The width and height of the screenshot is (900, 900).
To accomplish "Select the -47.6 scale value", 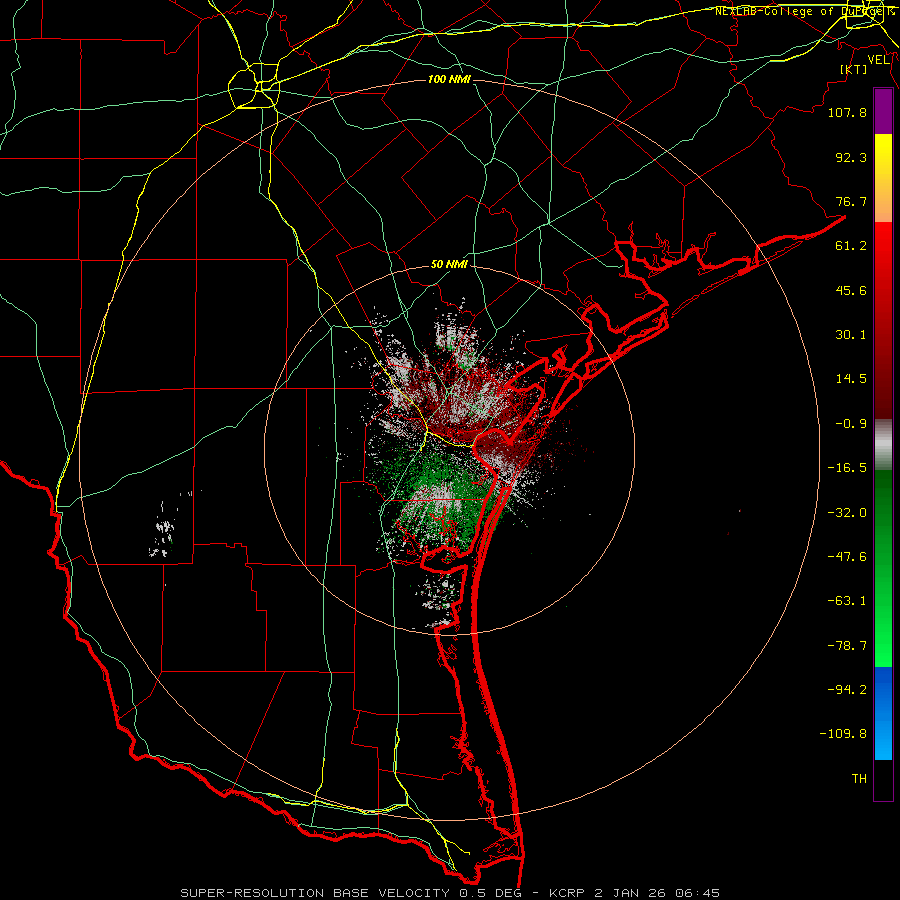I will (x=847, y=557).
